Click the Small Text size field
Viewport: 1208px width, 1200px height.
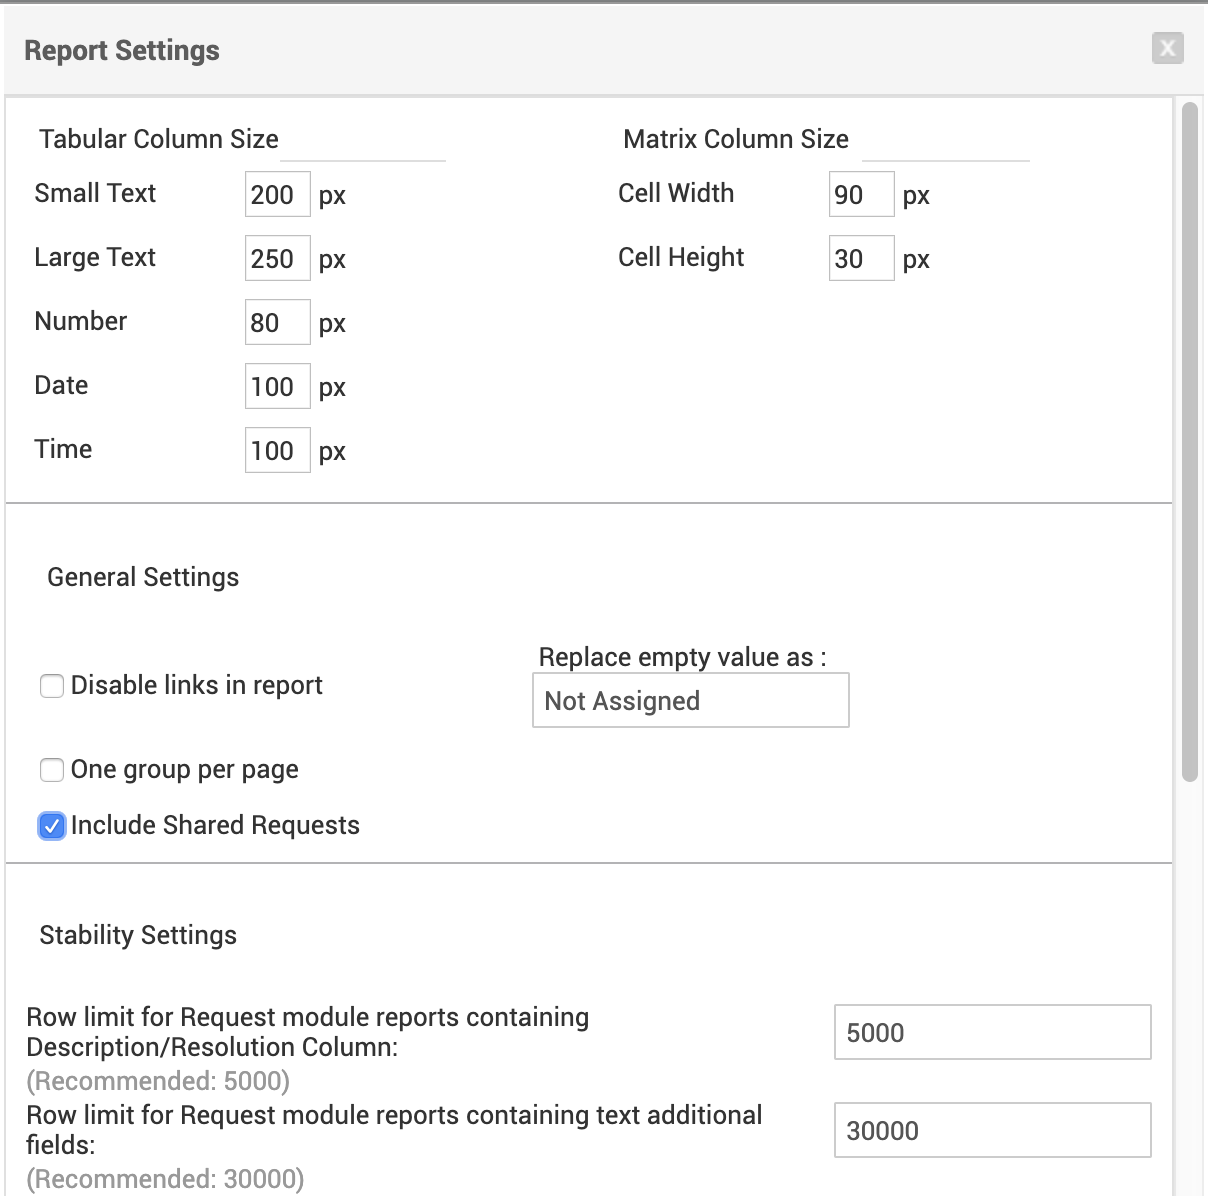tap(277, 194)
